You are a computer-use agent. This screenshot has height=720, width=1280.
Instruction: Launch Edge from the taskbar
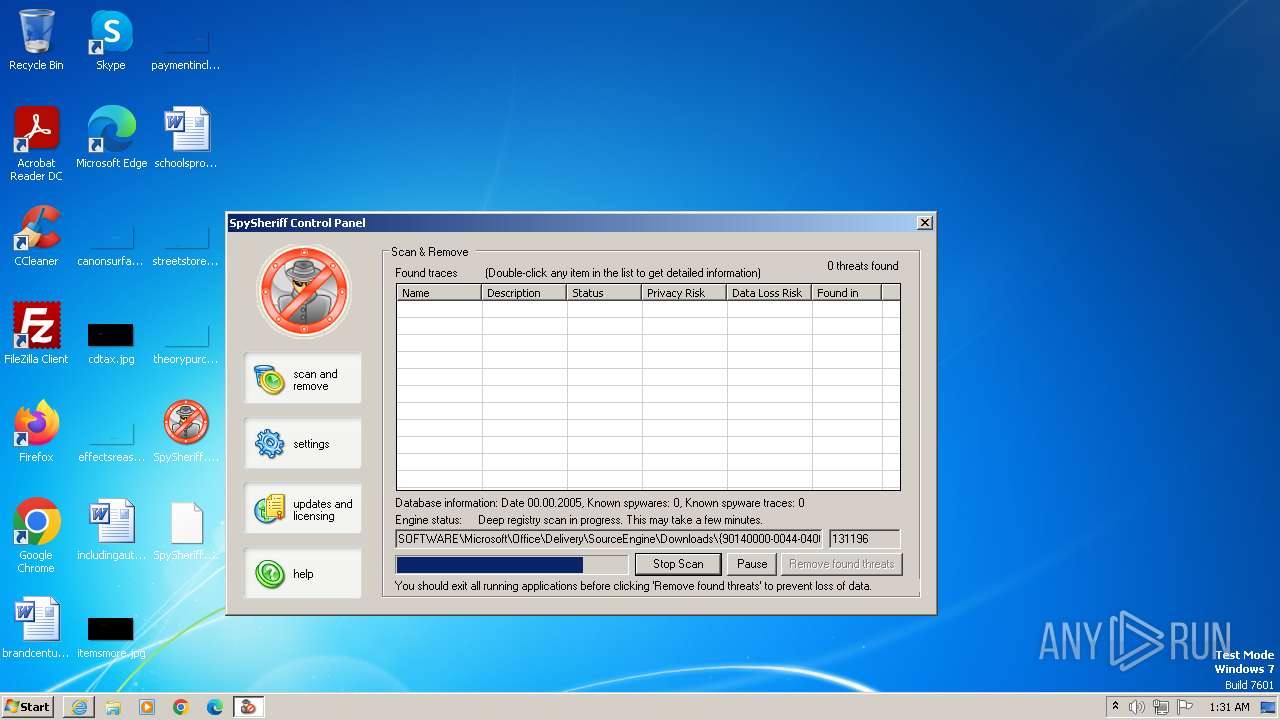215,707
